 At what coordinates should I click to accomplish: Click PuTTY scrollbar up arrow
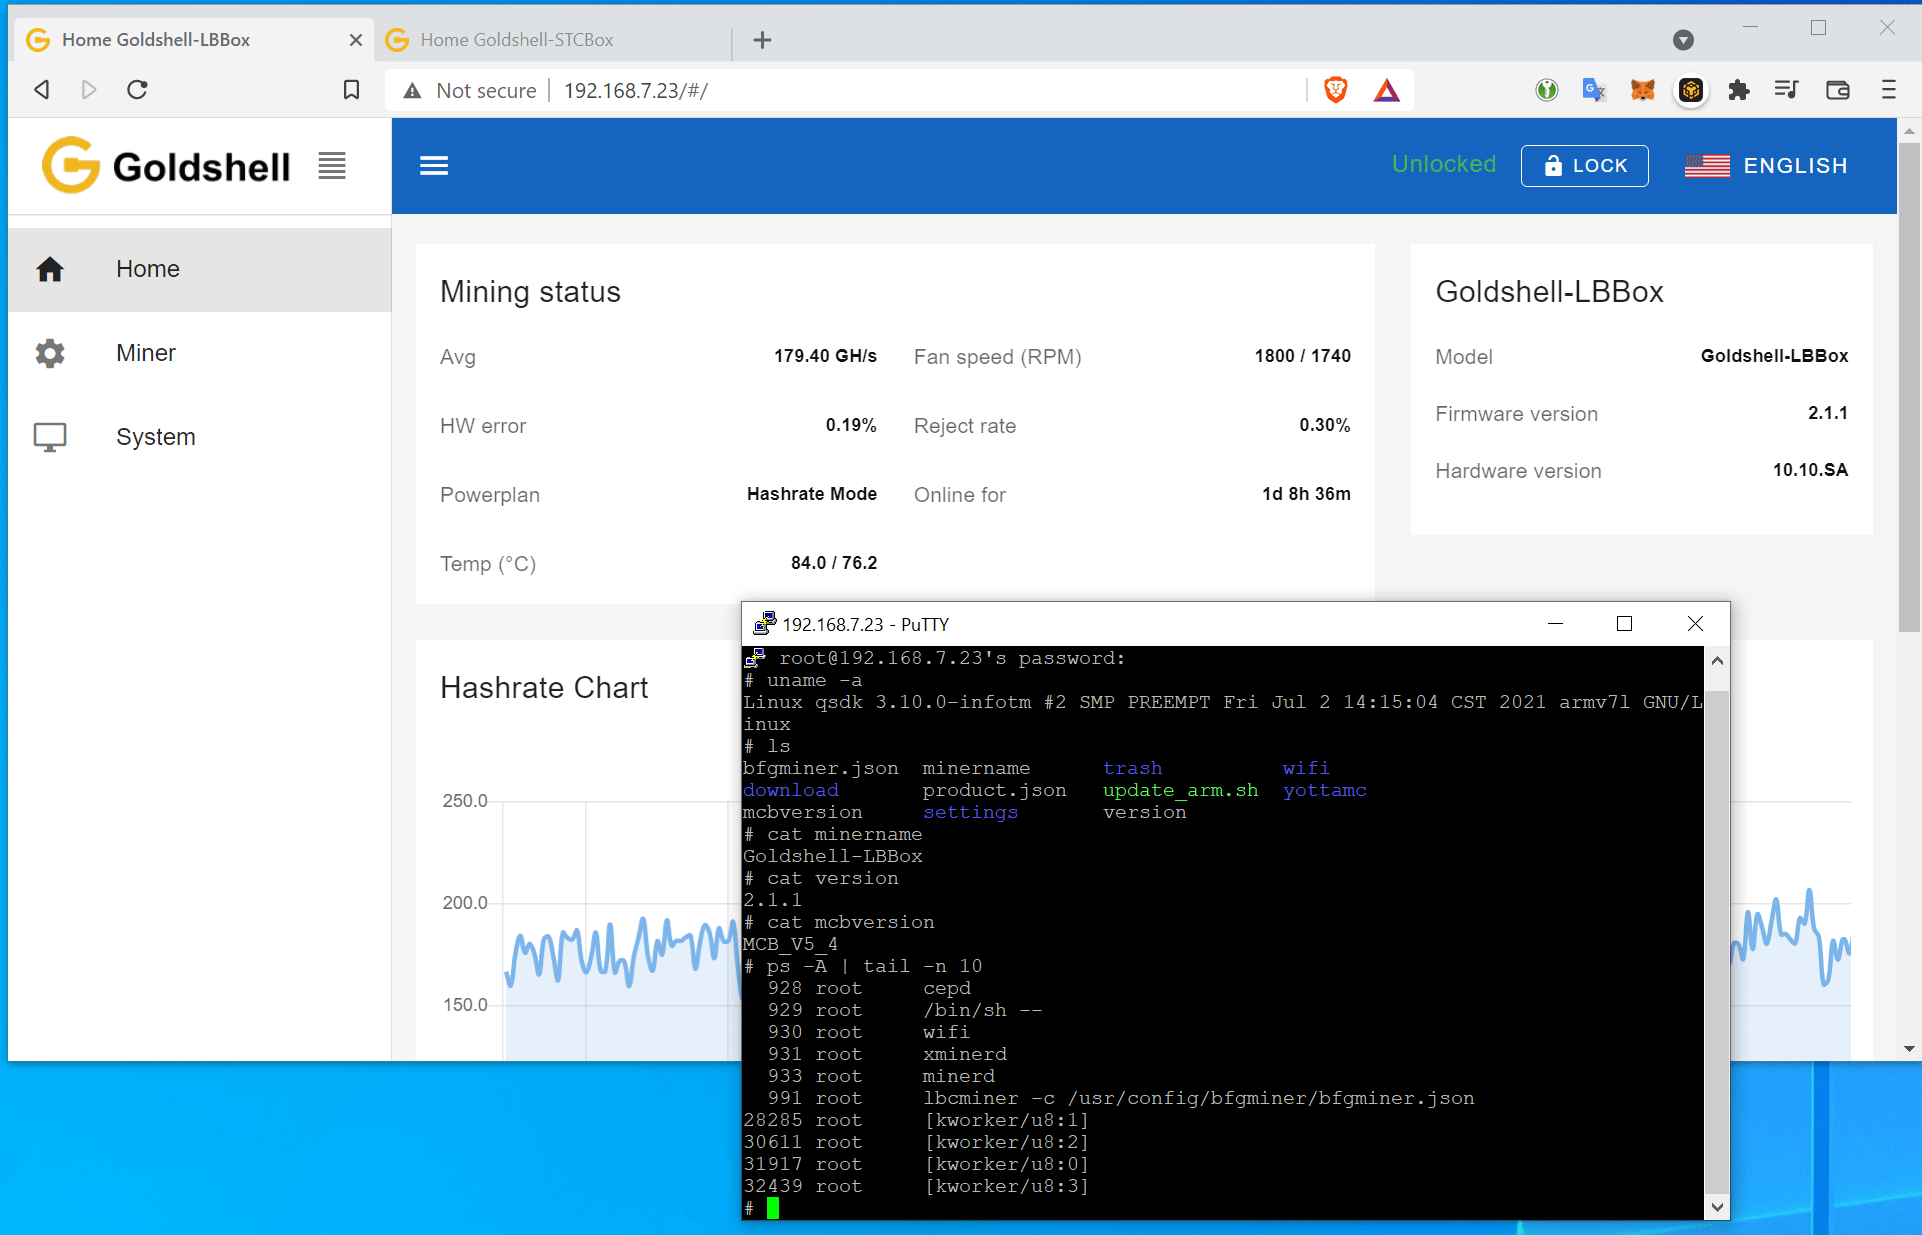tap(1717, 660)
